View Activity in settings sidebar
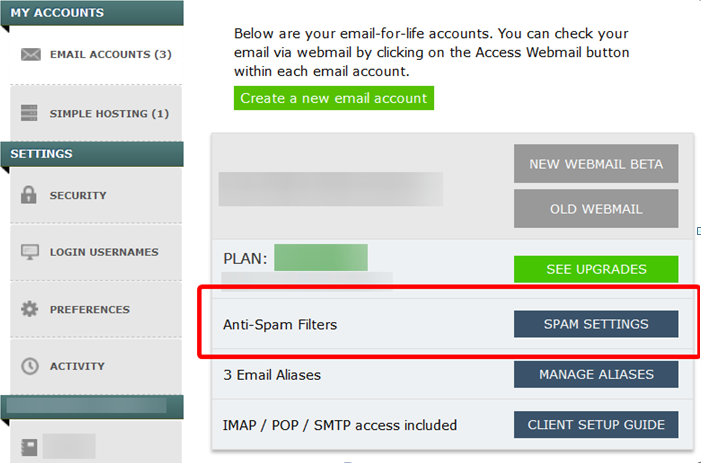This screenshot has height=463, width=701. point(77,366)
